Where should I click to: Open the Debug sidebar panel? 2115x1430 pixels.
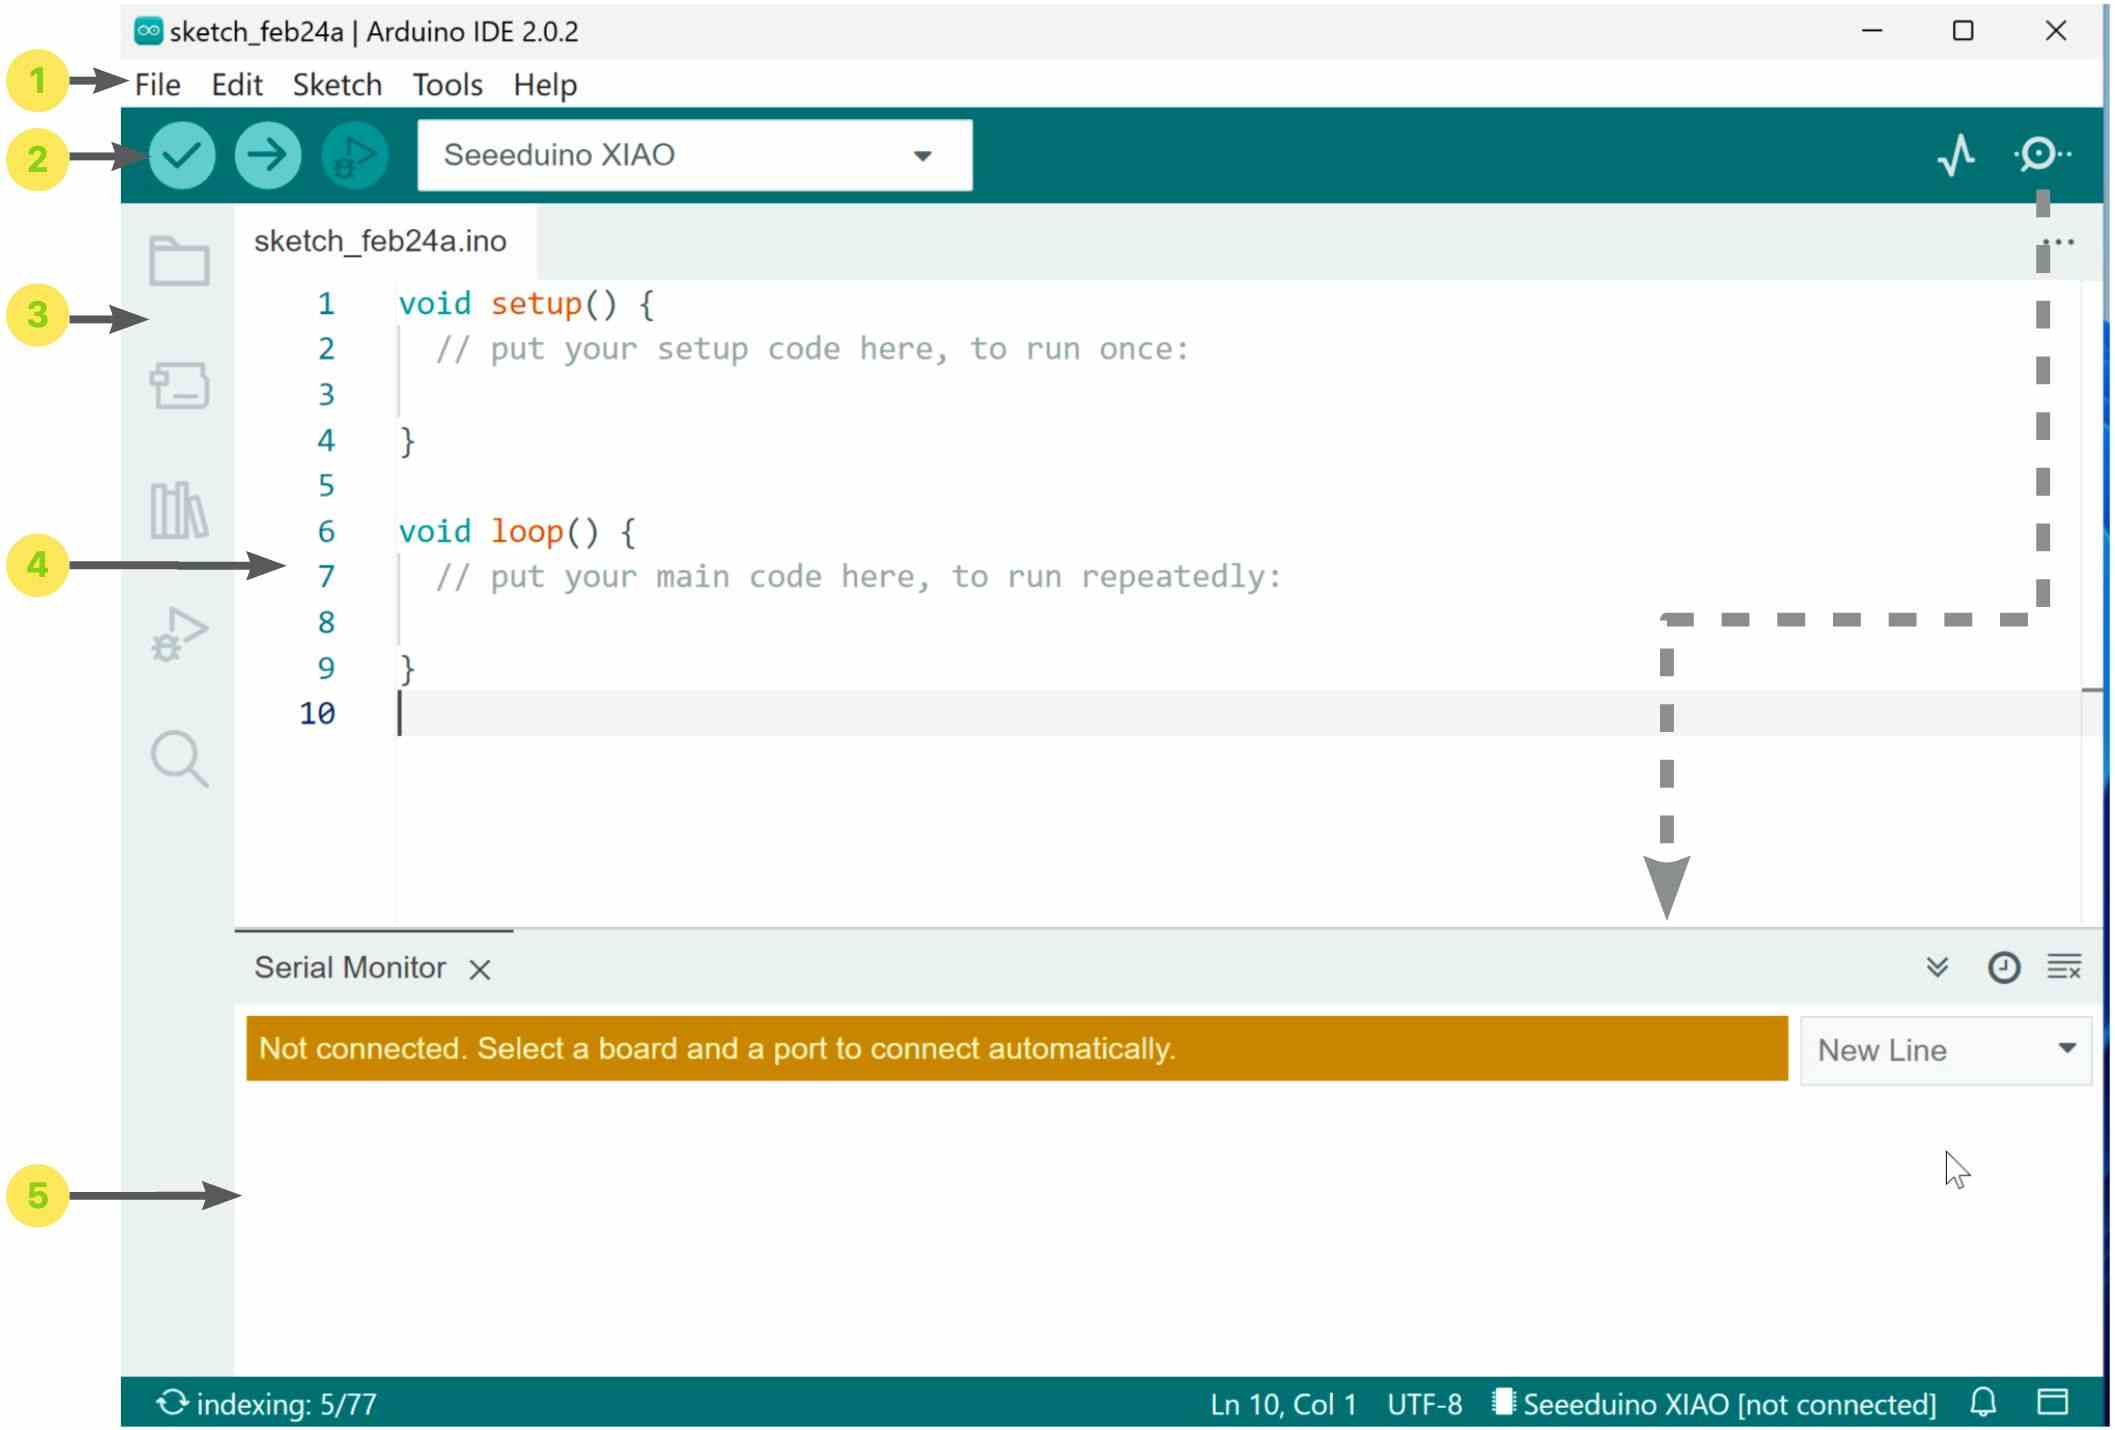point(179,634)
